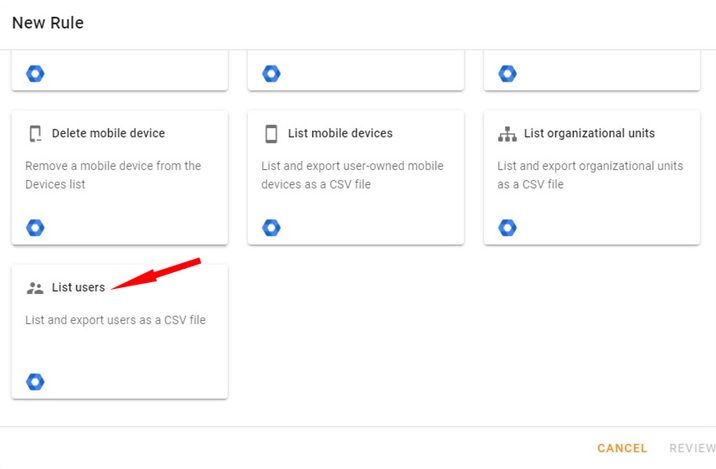Choose the List mobile devices title
Viewport: 716px width, 469px height.
coord(340,133)
